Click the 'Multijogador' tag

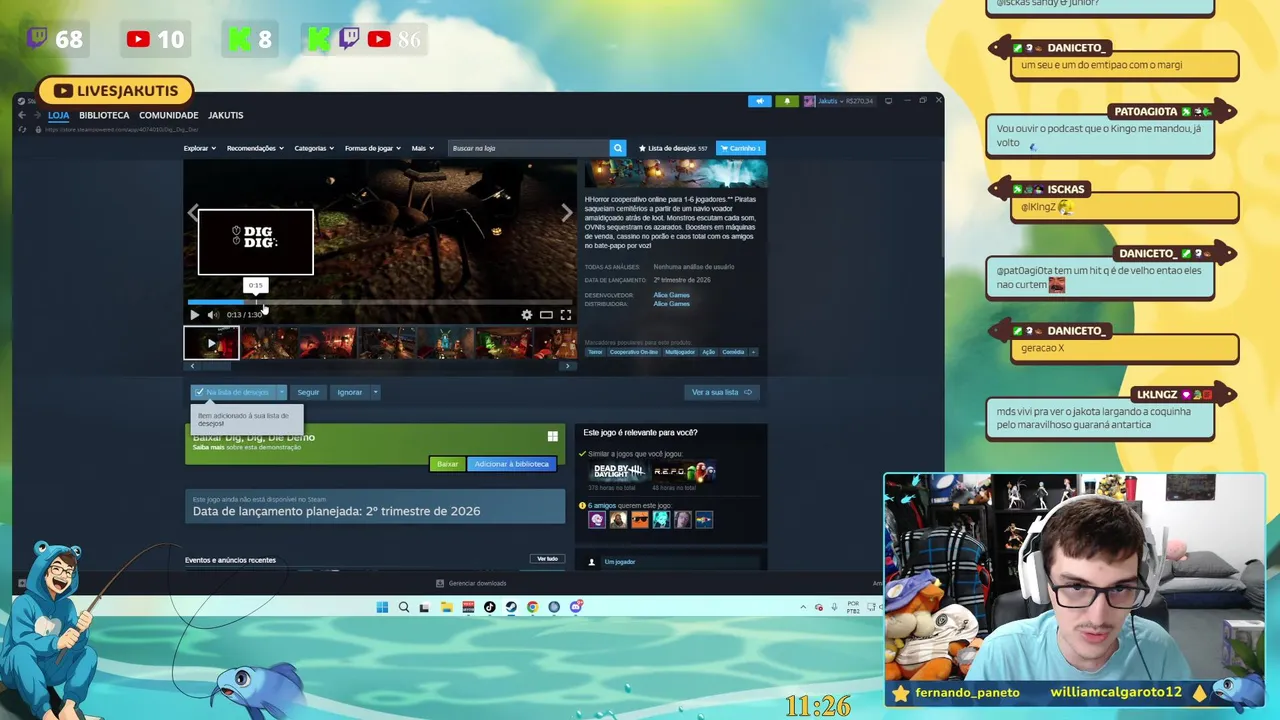pyautogui.click(x=680, y=352)
